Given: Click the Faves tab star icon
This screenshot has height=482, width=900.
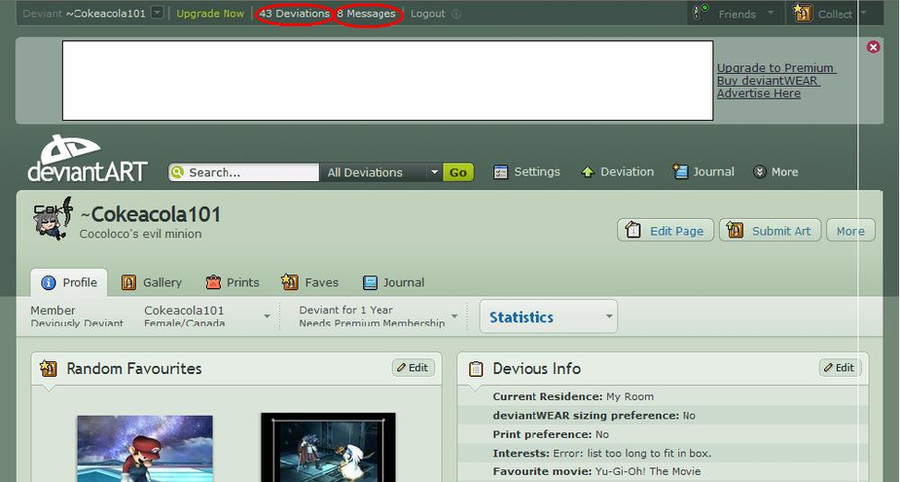Looking at the screenshot, I should [289, 281].
